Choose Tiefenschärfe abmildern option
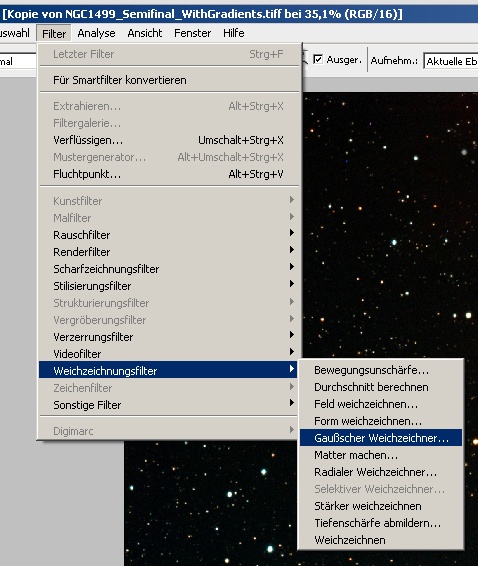 [x=381, y=523]
